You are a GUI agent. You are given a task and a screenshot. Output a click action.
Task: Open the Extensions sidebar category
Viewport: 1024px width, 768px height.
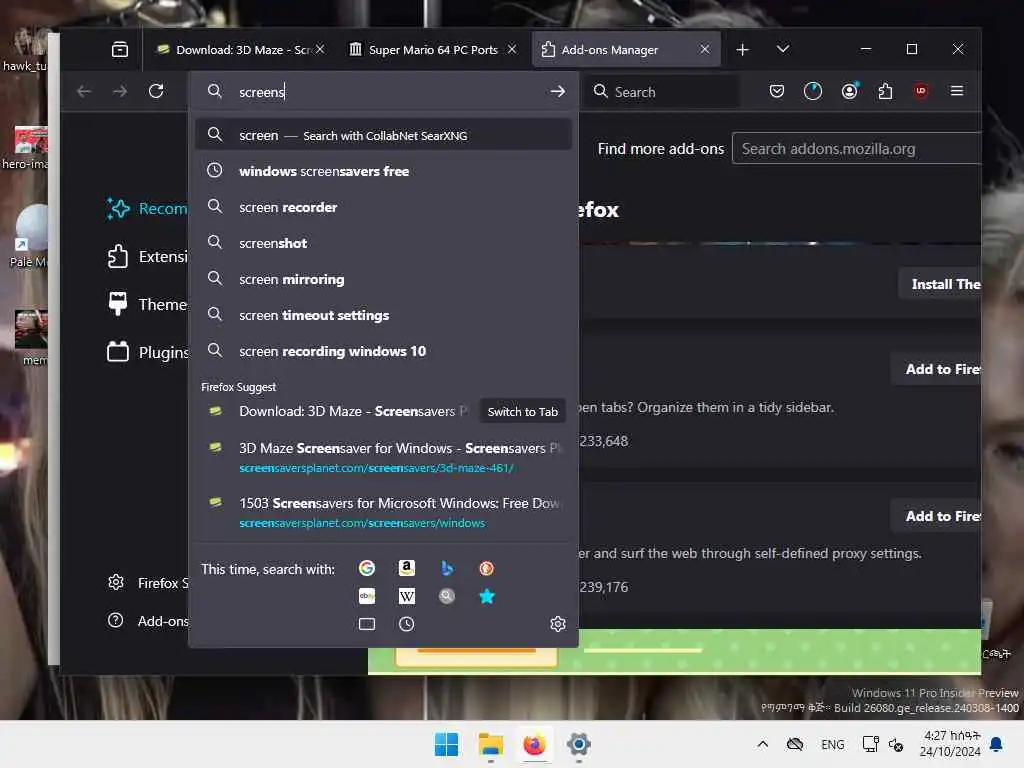(x=147, y=257)
